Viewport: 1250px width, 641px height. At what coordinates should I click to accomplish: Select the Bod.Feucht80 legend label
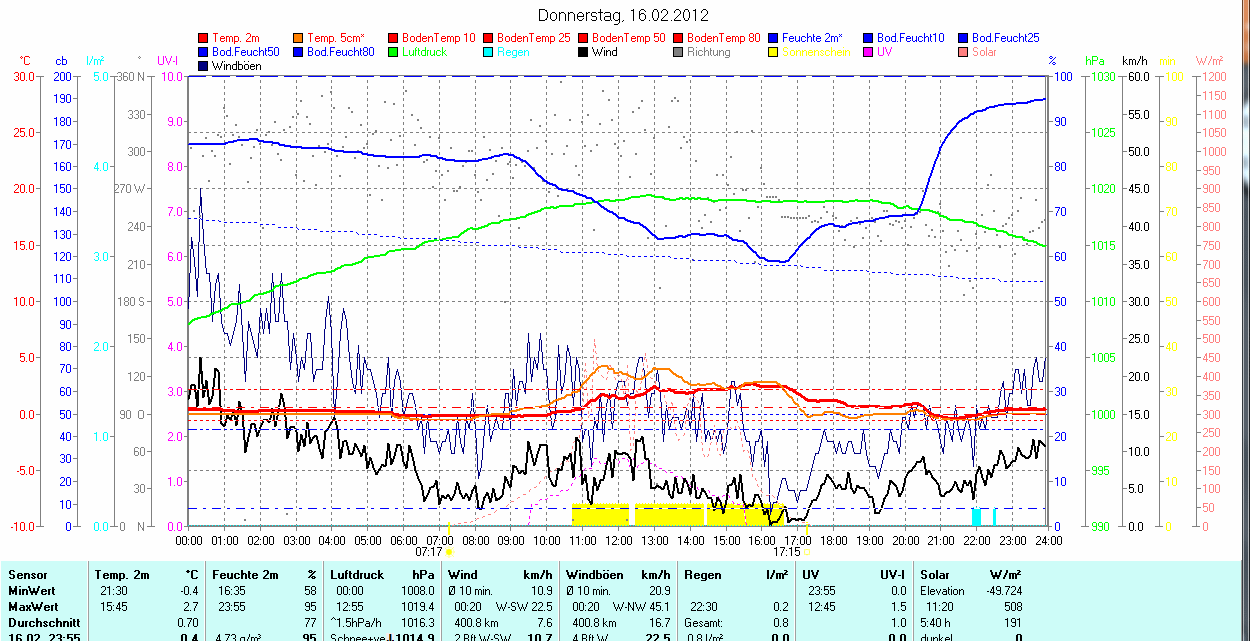(340, 52)
